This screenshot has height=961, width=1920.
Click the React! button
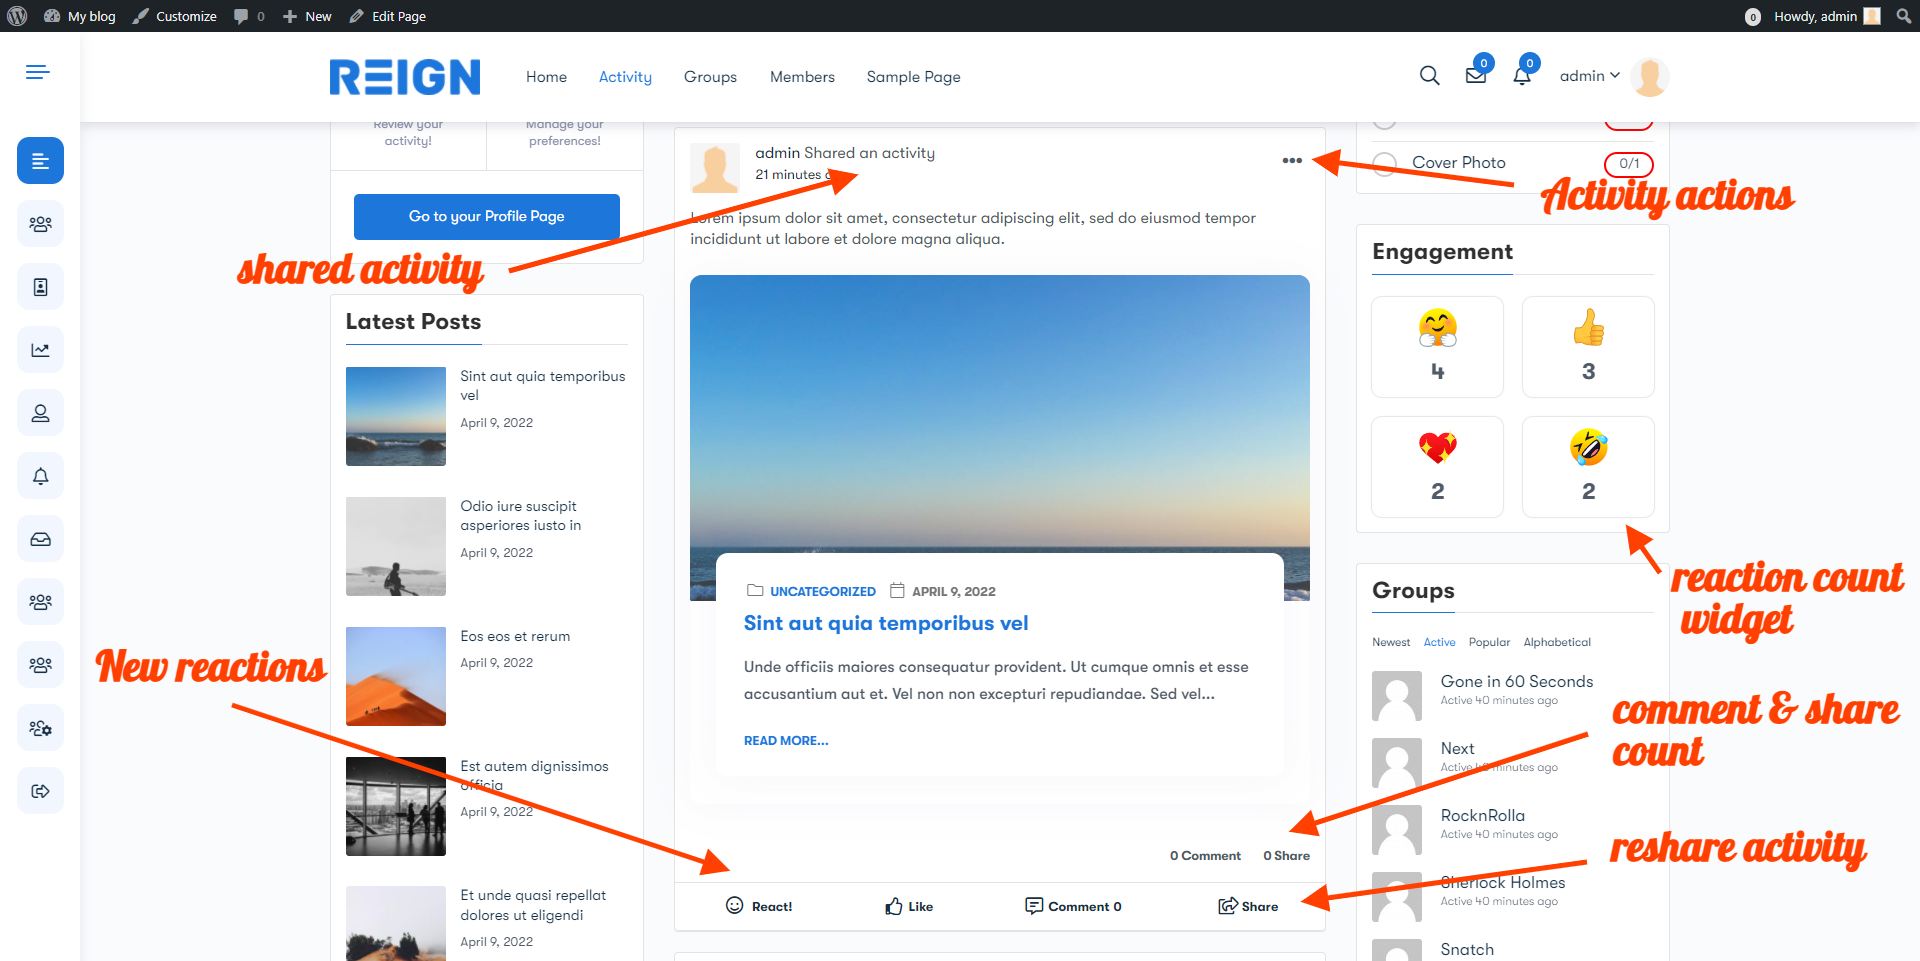pos(759,906)
